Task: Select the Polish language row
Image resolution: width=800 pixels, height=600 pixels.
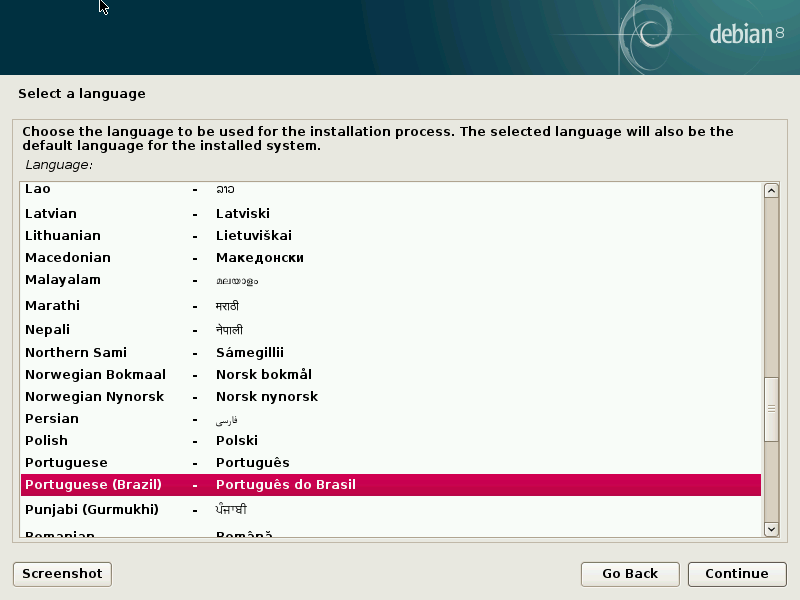Action: coord(390,440)
